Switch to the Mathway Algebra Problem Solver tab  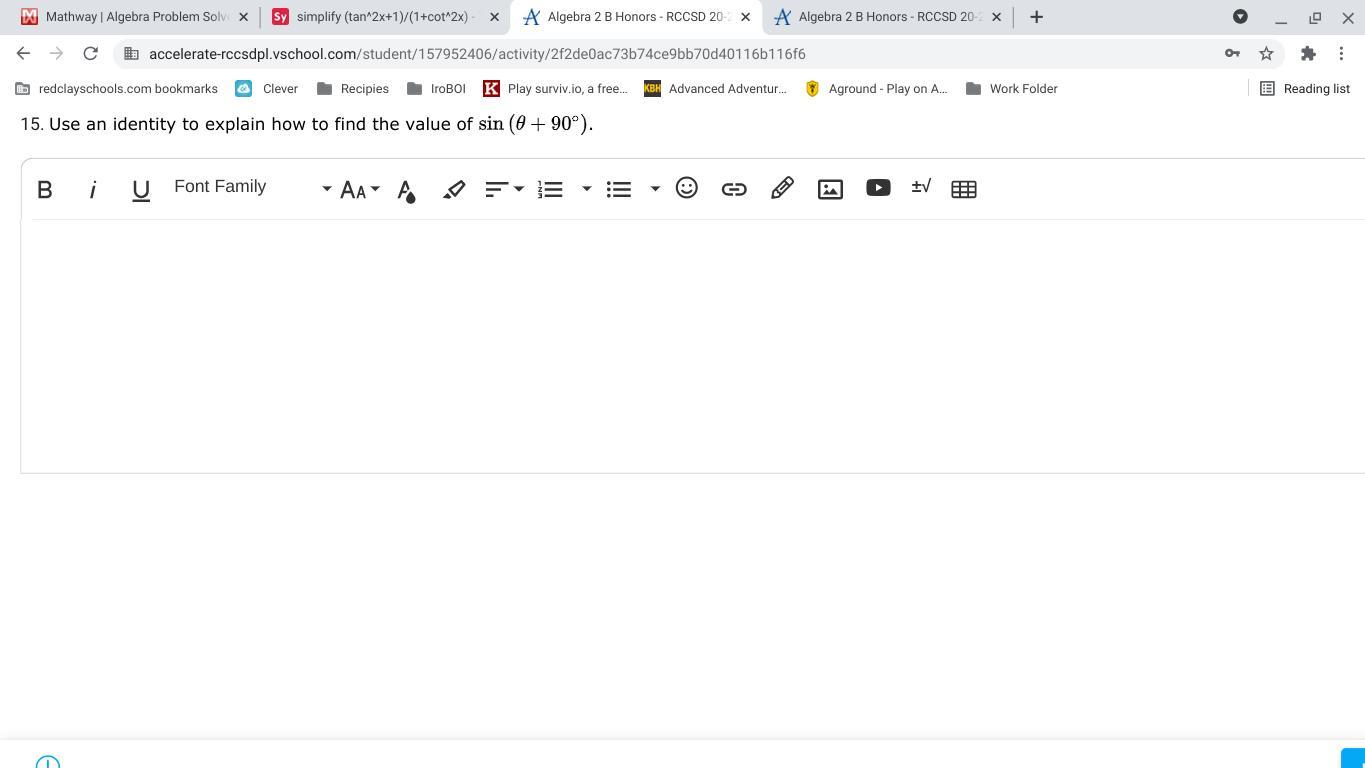pyautogui.click(x=136, y=17)
